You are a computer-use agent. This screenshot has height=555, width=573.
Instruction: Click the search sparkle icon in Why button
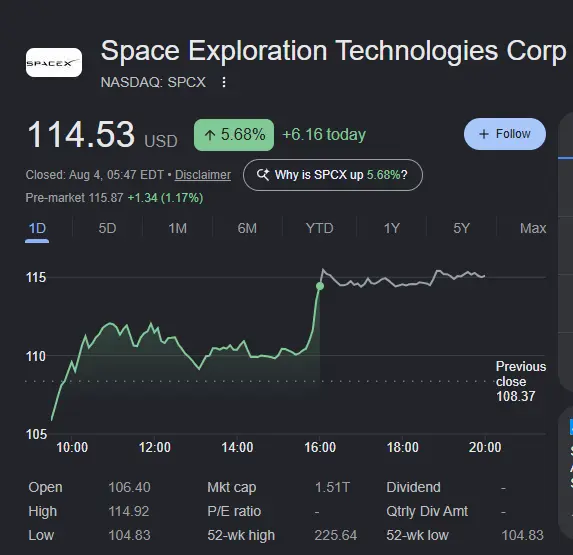point(263,175)
